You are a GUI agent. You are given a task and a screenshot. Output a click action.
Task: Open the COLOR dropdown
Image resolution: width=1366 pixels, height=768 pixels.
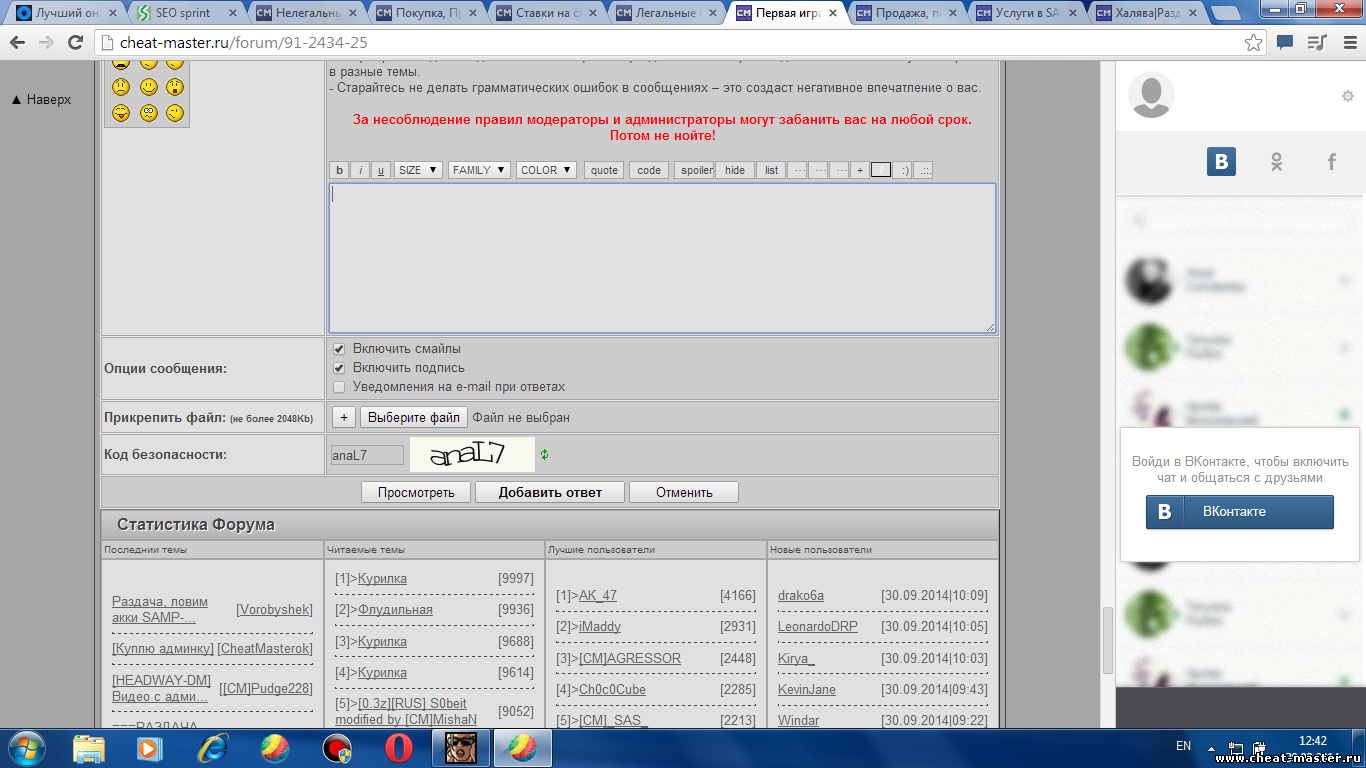click(x=546, y=170)
